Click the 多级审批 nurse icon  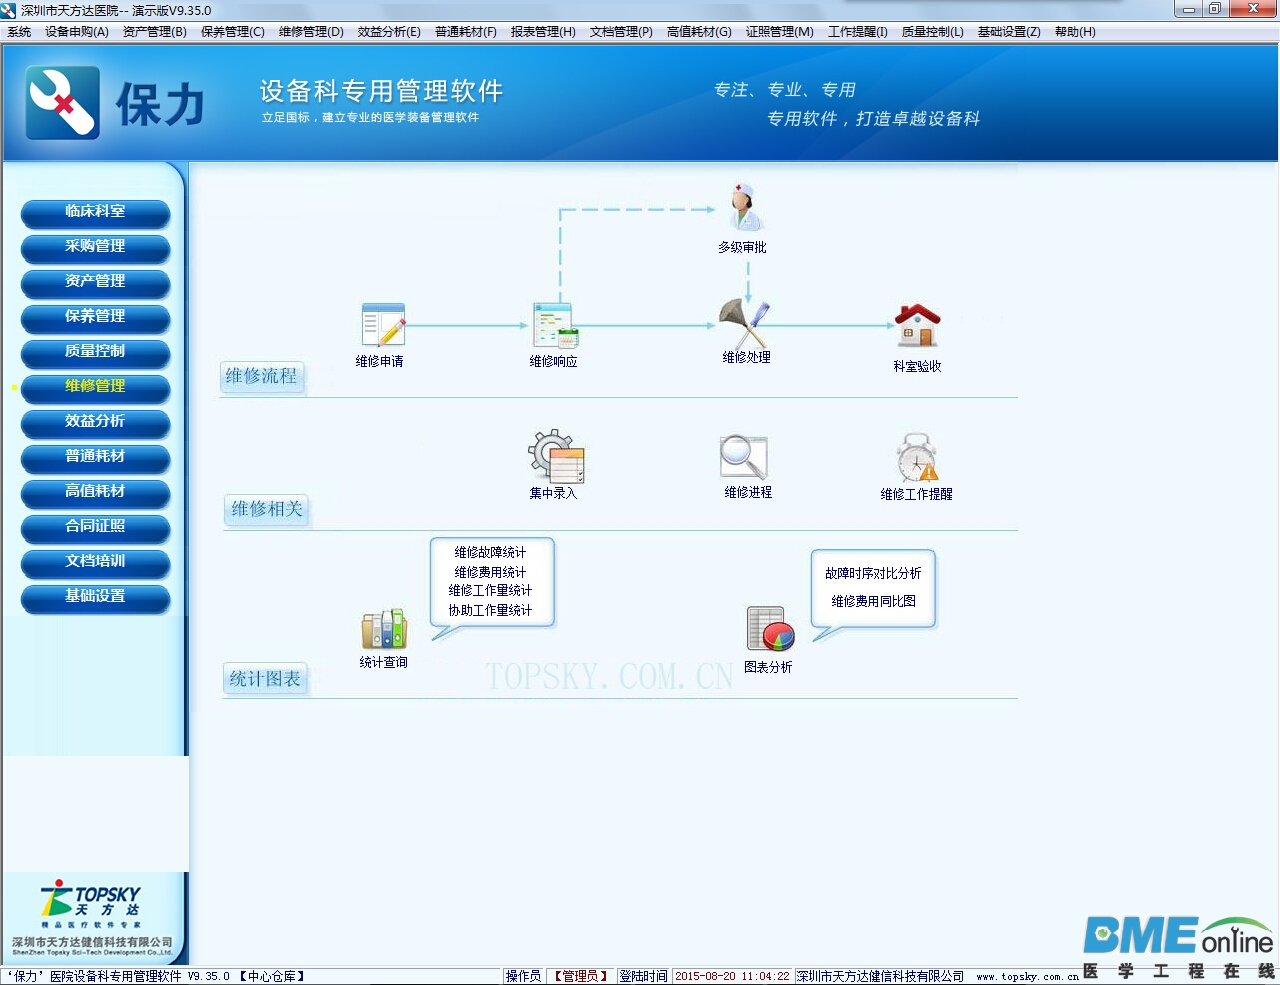742,205
